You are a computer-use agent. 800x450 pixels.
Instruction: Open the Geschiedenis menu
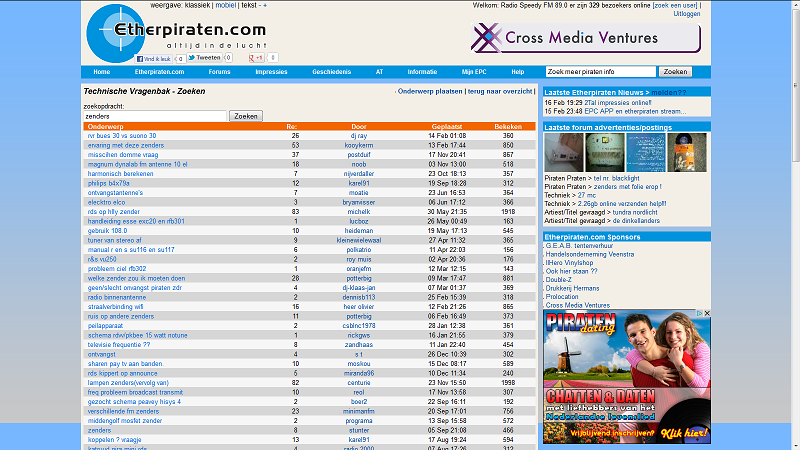pyautogui.click(x=332, y=72)
